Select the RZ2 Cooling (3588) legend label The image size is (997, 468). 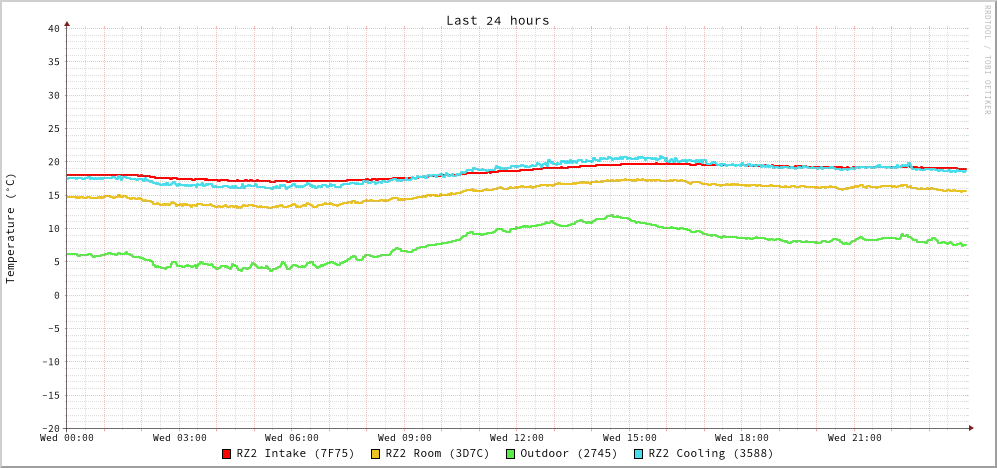pyautogui.click(x=710, y=453)
